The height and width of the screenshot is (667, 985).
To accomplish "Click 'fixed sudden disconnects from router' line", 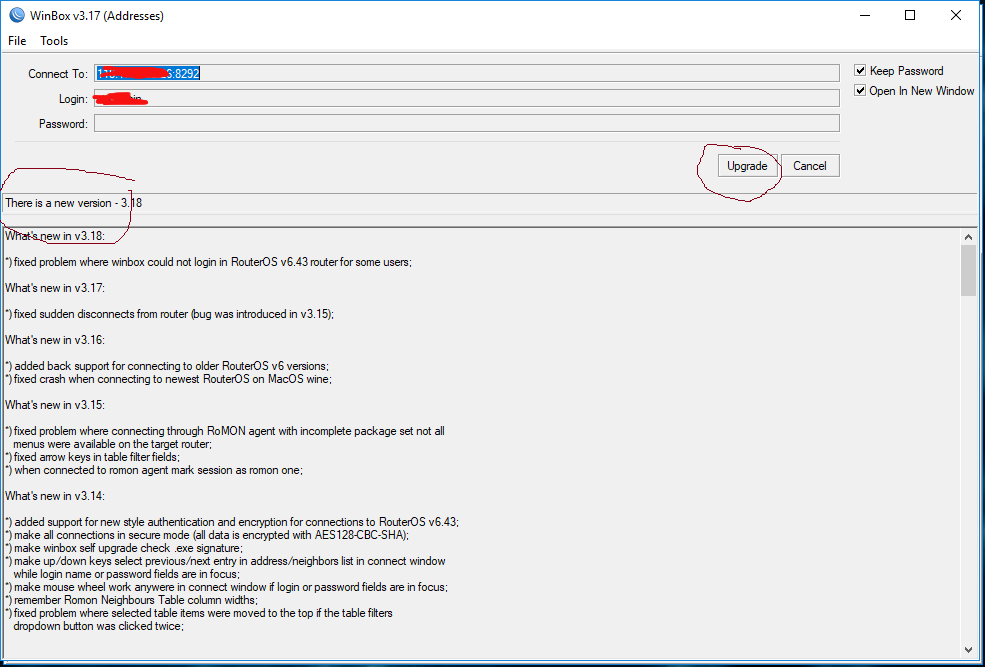I will click(x=170, y=314).
